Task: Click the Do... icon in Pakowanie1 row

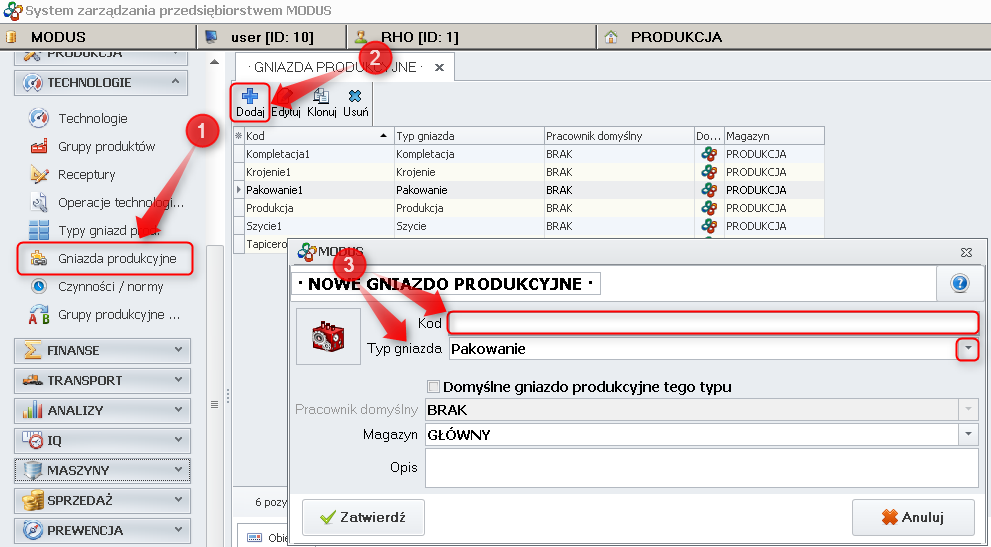Action: pos(709,190)
